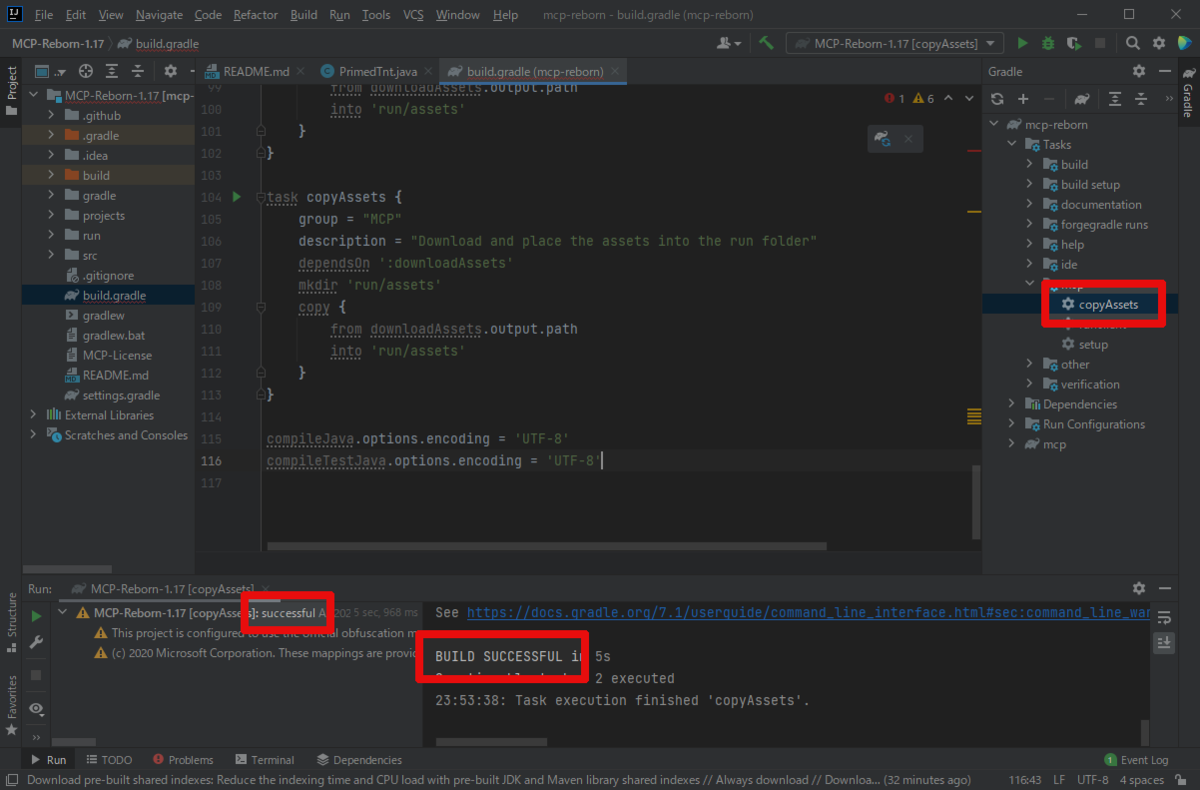Click the user account icon in toolbar
This screenshot has height=790, width=1200.
[x=729, y=43]
